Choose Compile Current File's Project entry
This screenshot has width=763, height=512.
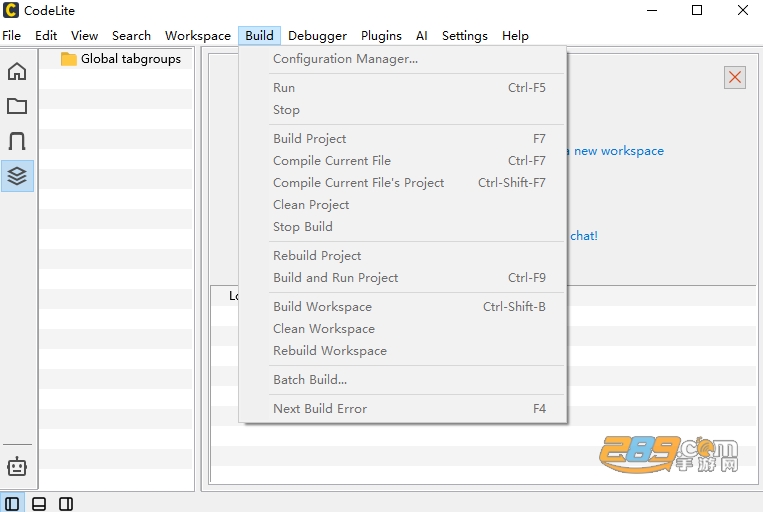(x=403, y=183)
